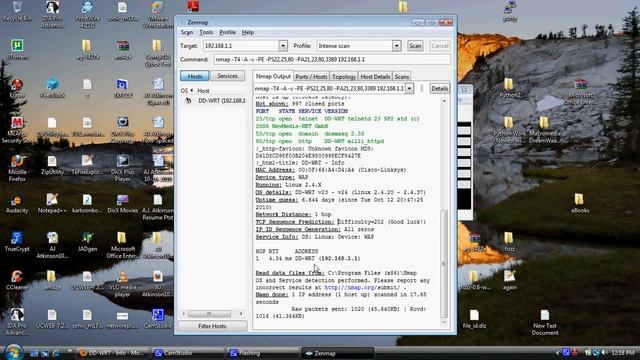Launch VLC media player from the desktop

coord(122,284)
